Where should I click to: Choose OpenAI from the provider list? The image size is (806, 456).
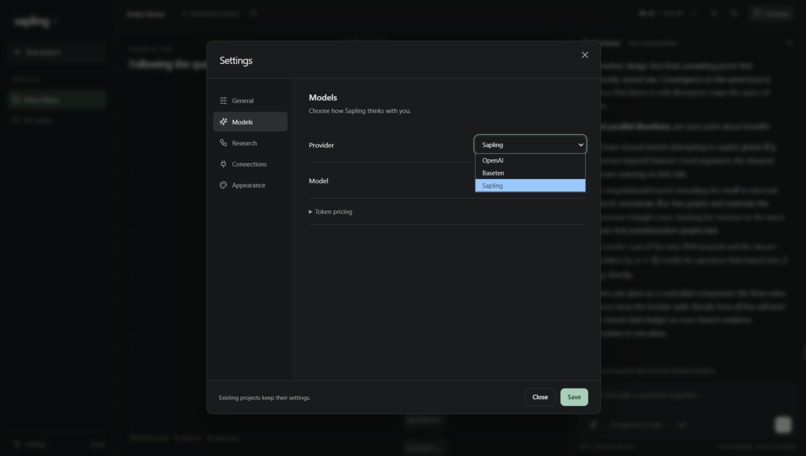(530, 160)
